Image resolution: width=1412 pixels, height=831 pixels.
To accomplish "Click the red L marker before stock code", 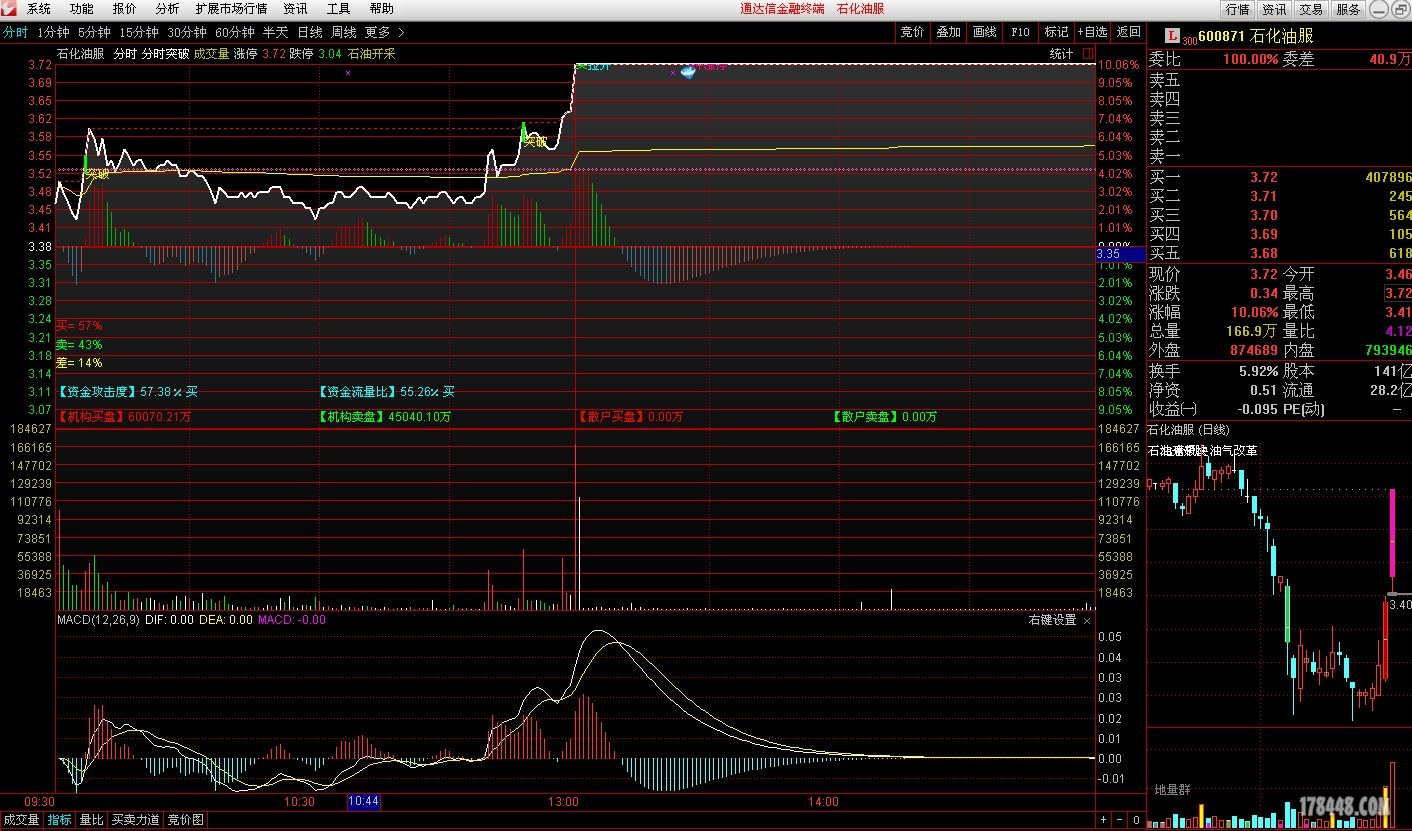I will [x=1171, y=36].
